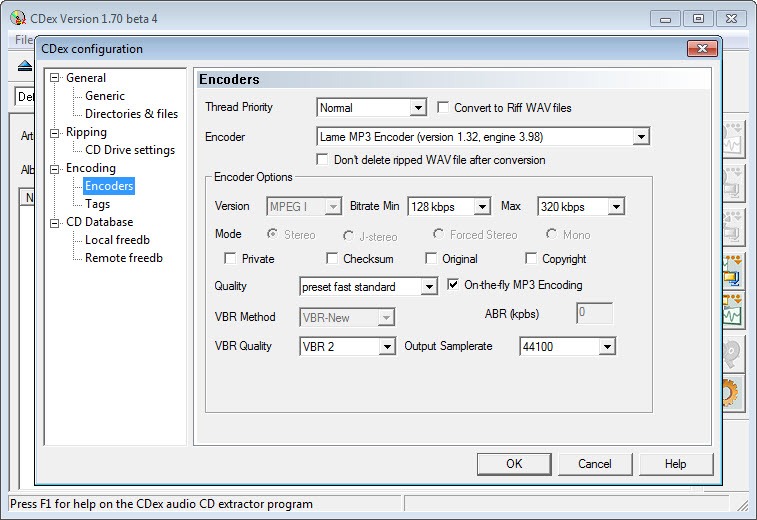The width and height of the screenshot is (757, 520).
Task: Select Local freedb tree item
Action: coord(117,239)
